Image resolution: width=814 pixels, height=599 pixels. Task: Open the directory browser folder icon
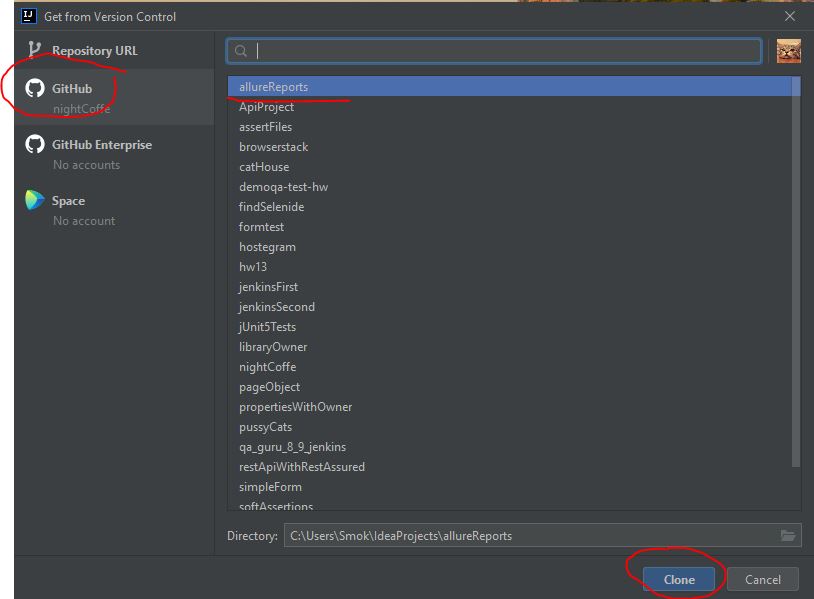788,534
